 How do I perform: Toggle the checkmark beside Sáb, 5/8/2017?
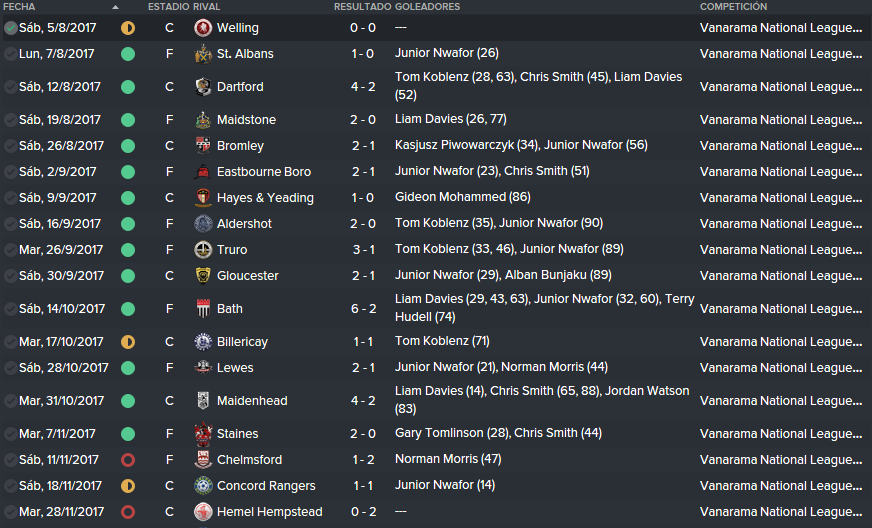pos(10,28)
